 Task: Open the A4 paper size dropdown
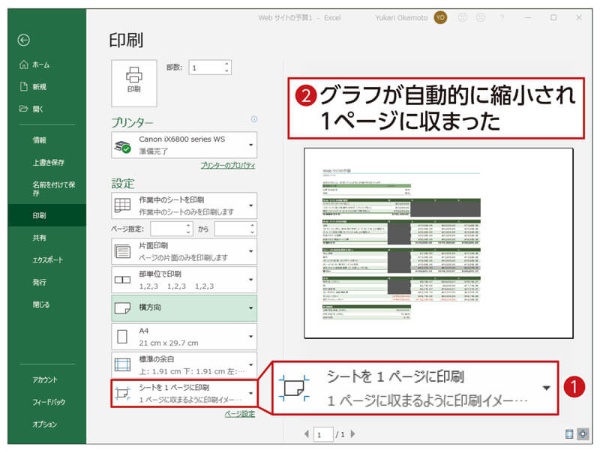184,337
